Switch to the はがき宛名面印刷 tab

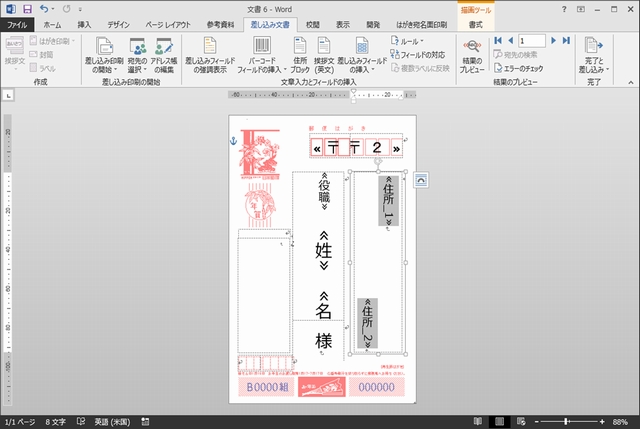tap(422, 25)
